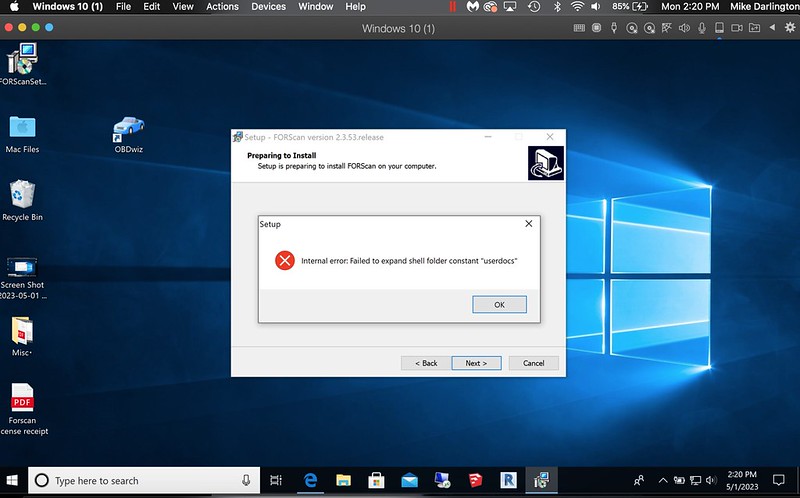Click the 85% battery status
Viewport: 800px width, 498px height.
630,7
